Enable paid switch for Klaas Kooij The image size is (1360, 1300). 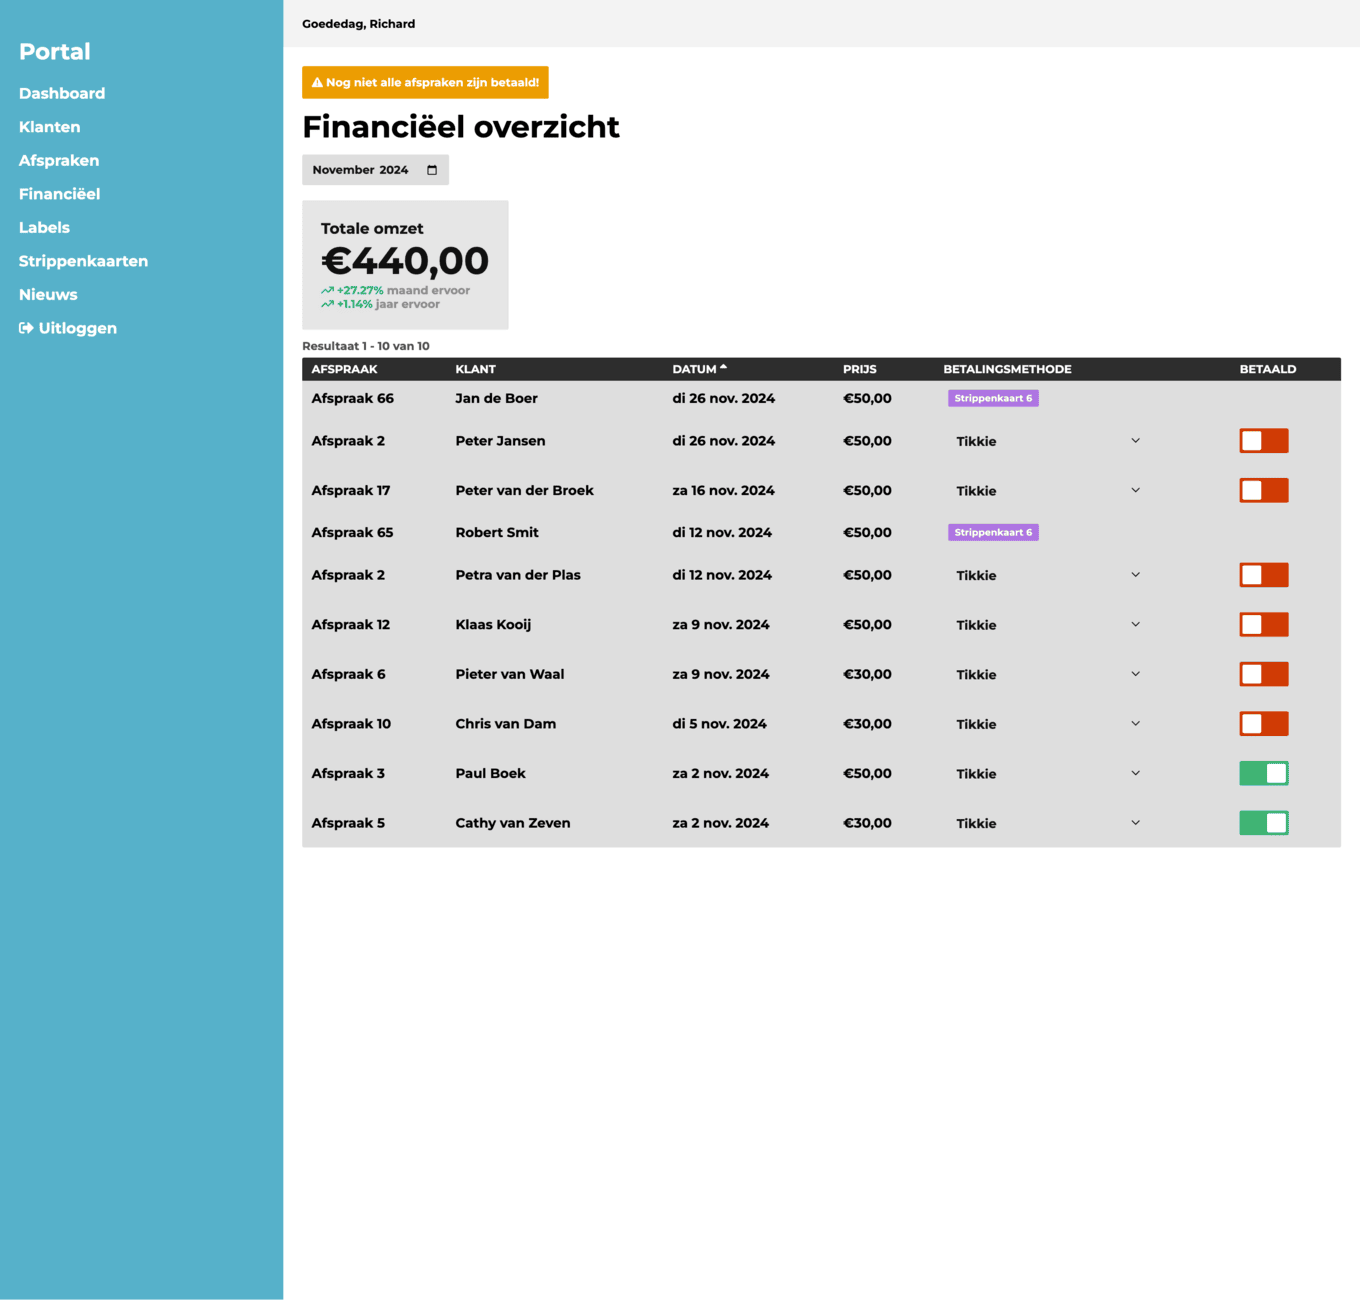1263,625
